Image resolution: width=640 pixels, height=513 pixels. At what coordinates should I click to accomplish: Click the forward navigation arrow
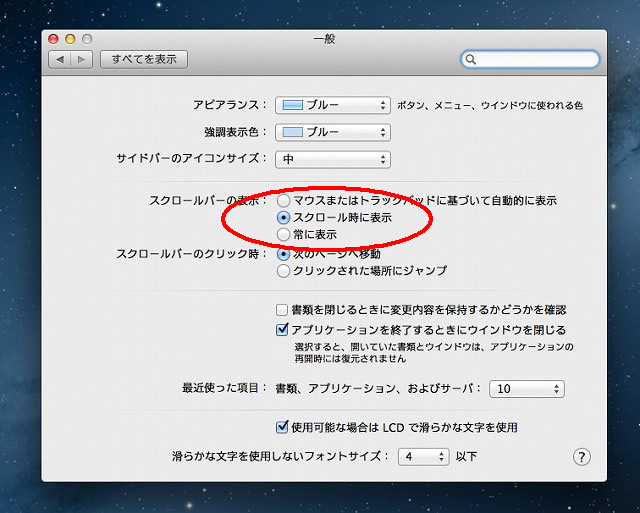[x=81, y=60]
